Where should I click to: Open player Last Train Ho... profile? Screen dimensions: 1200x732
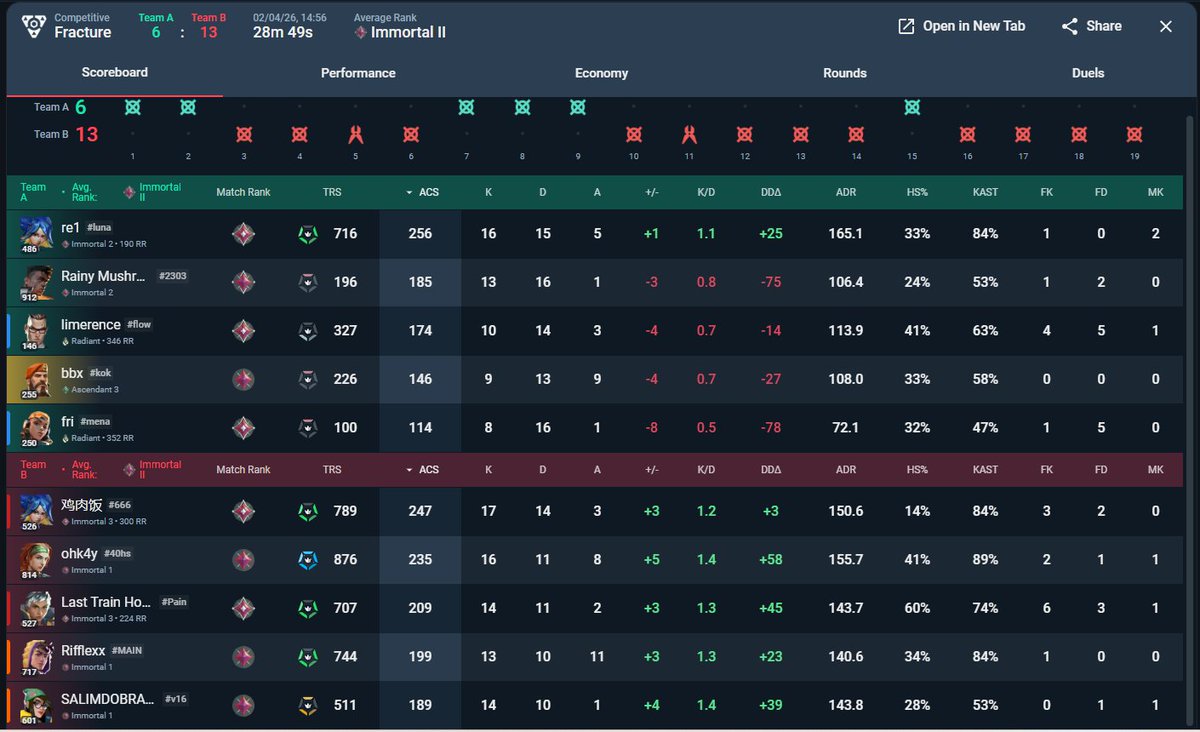tap(106, 602)
